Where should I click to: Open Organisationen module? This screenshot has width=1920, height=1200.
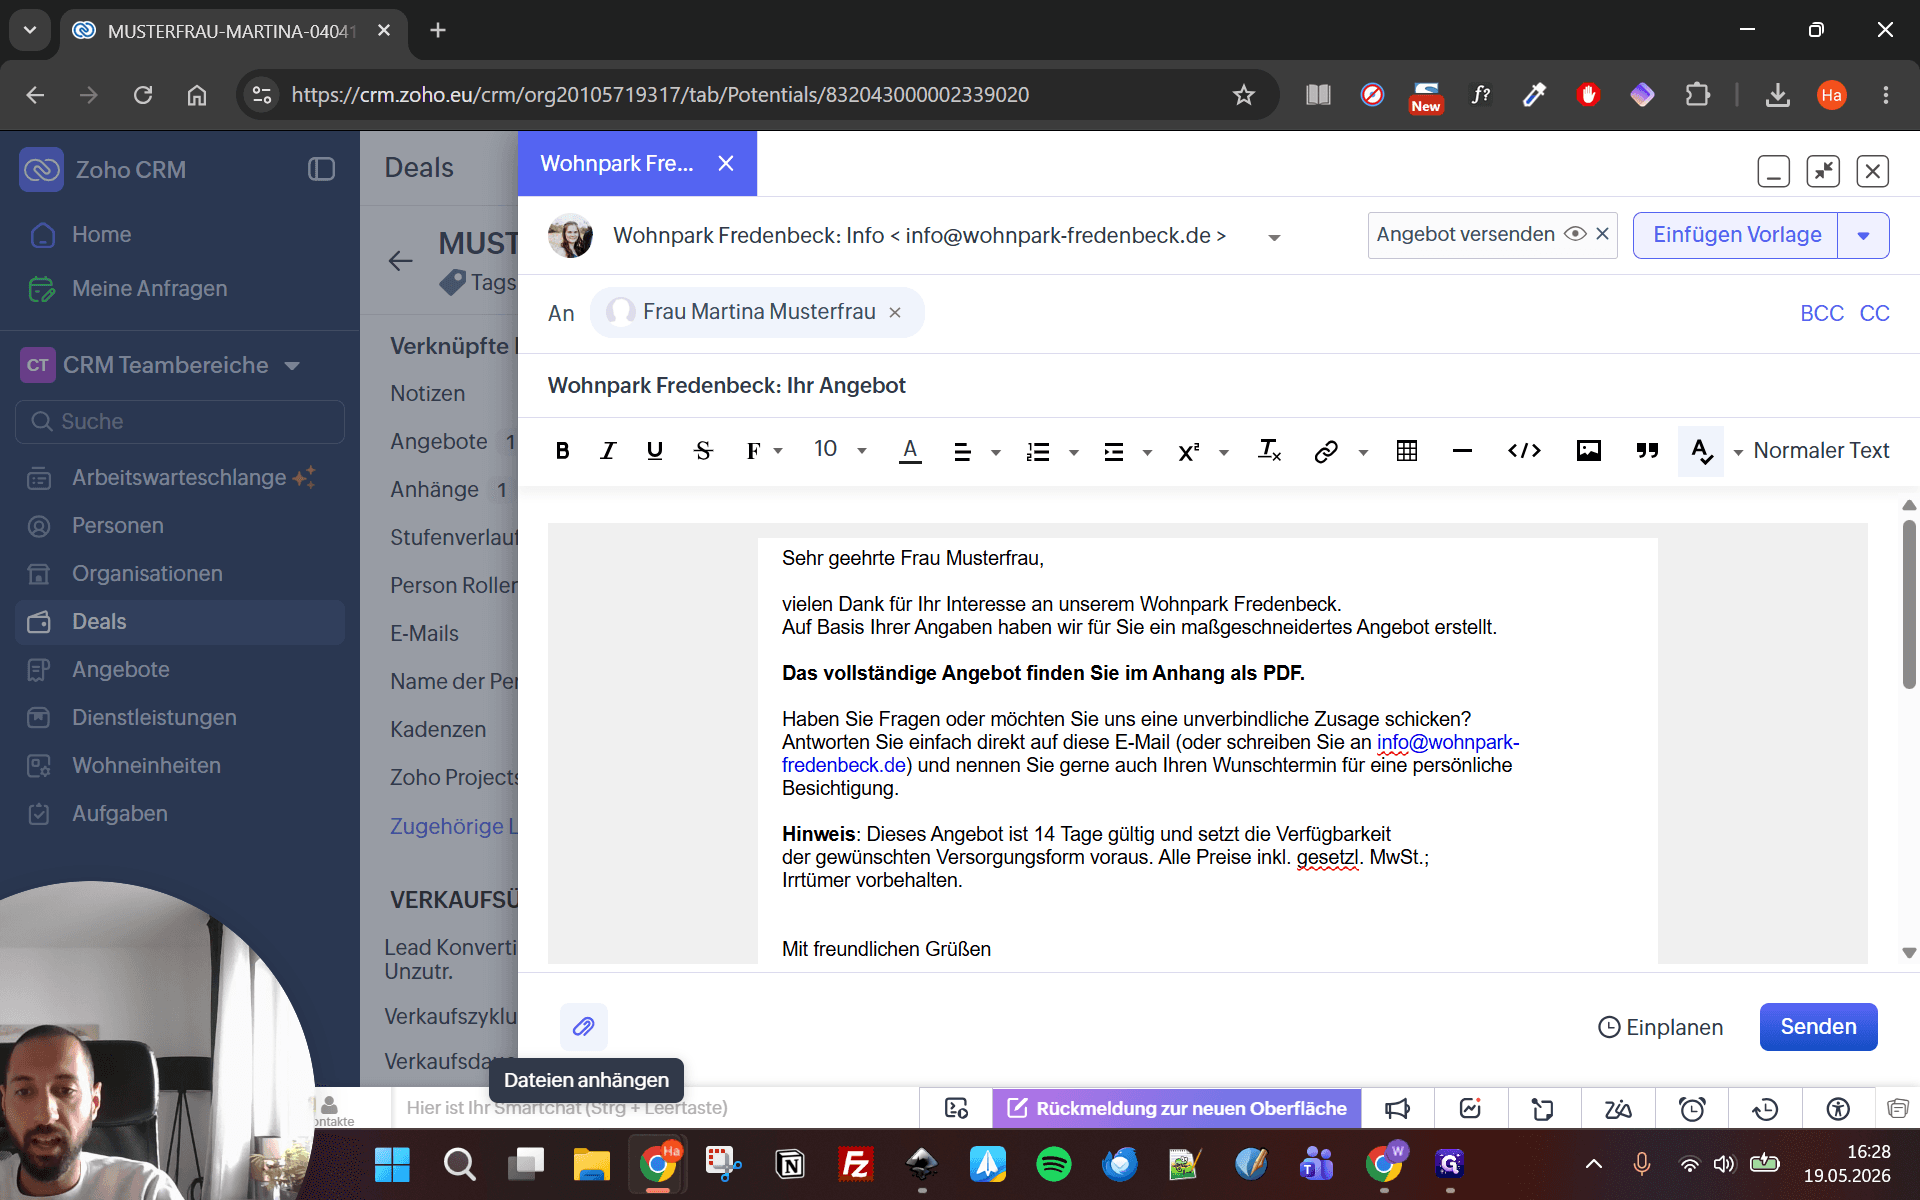tap(147, 573)
